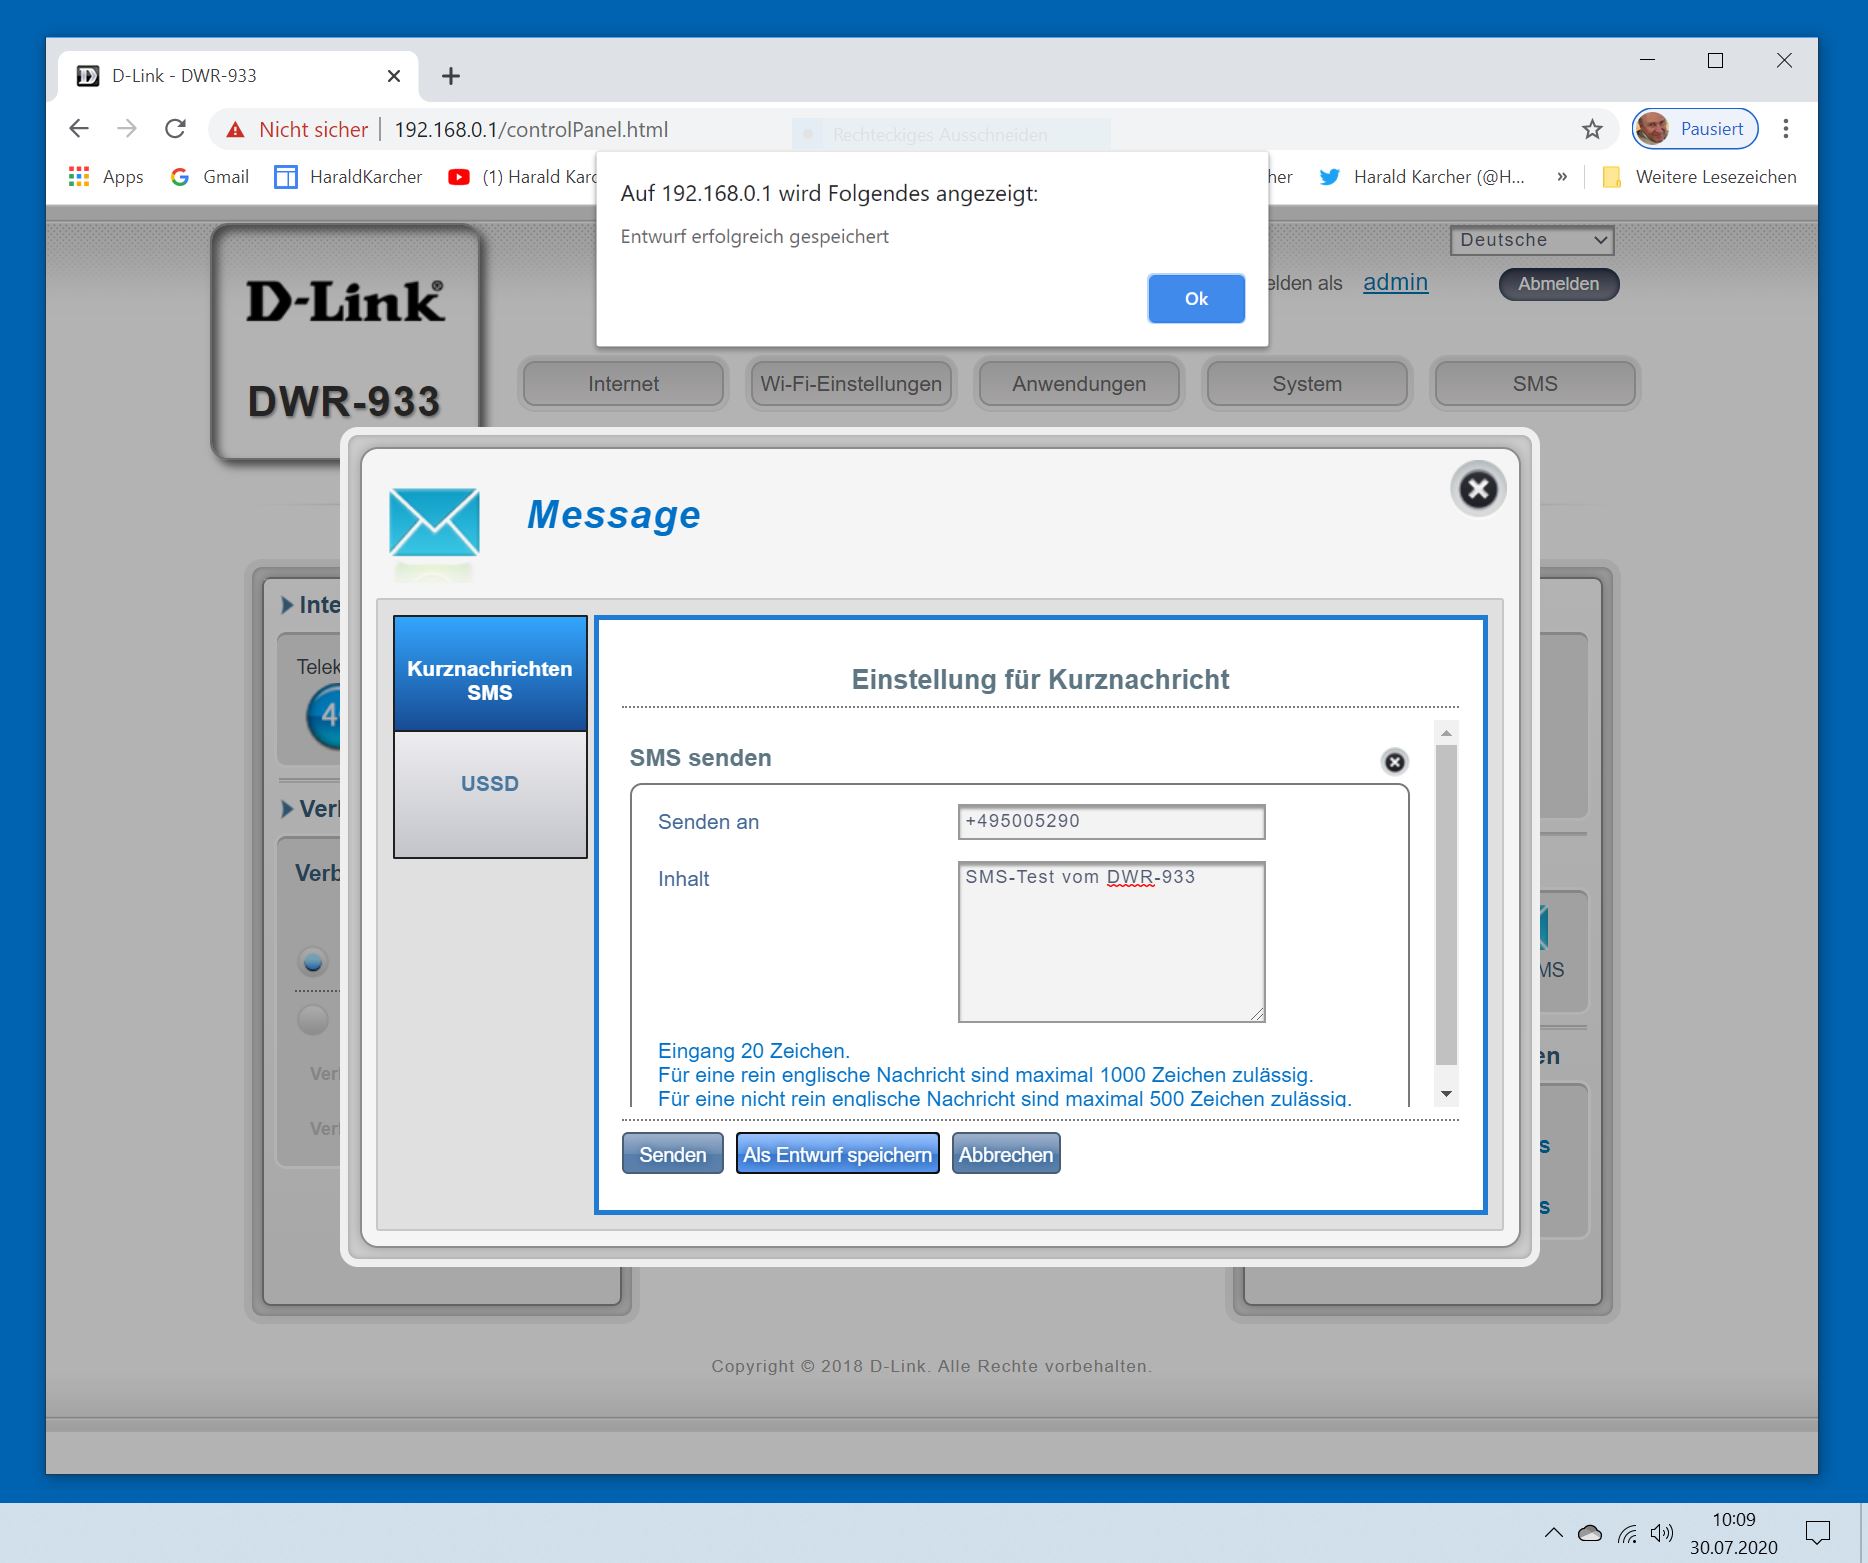Viewport: 1868px width, 1563px height.
Task: Show more bookmarks with chevron
Action: point(1562,177)
